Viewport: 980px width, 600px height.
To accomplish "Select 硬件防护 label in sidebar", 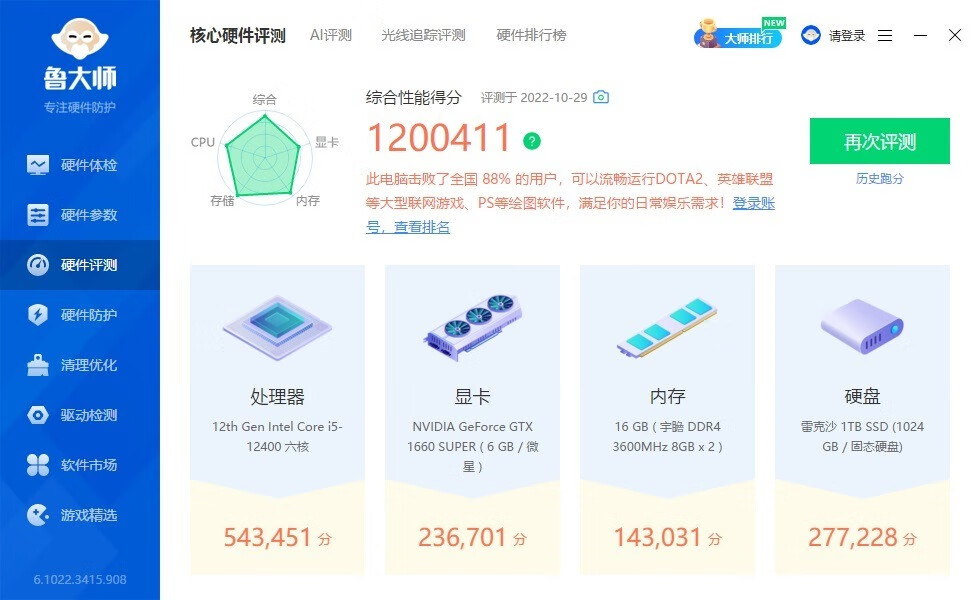I will tap(89, 315).
